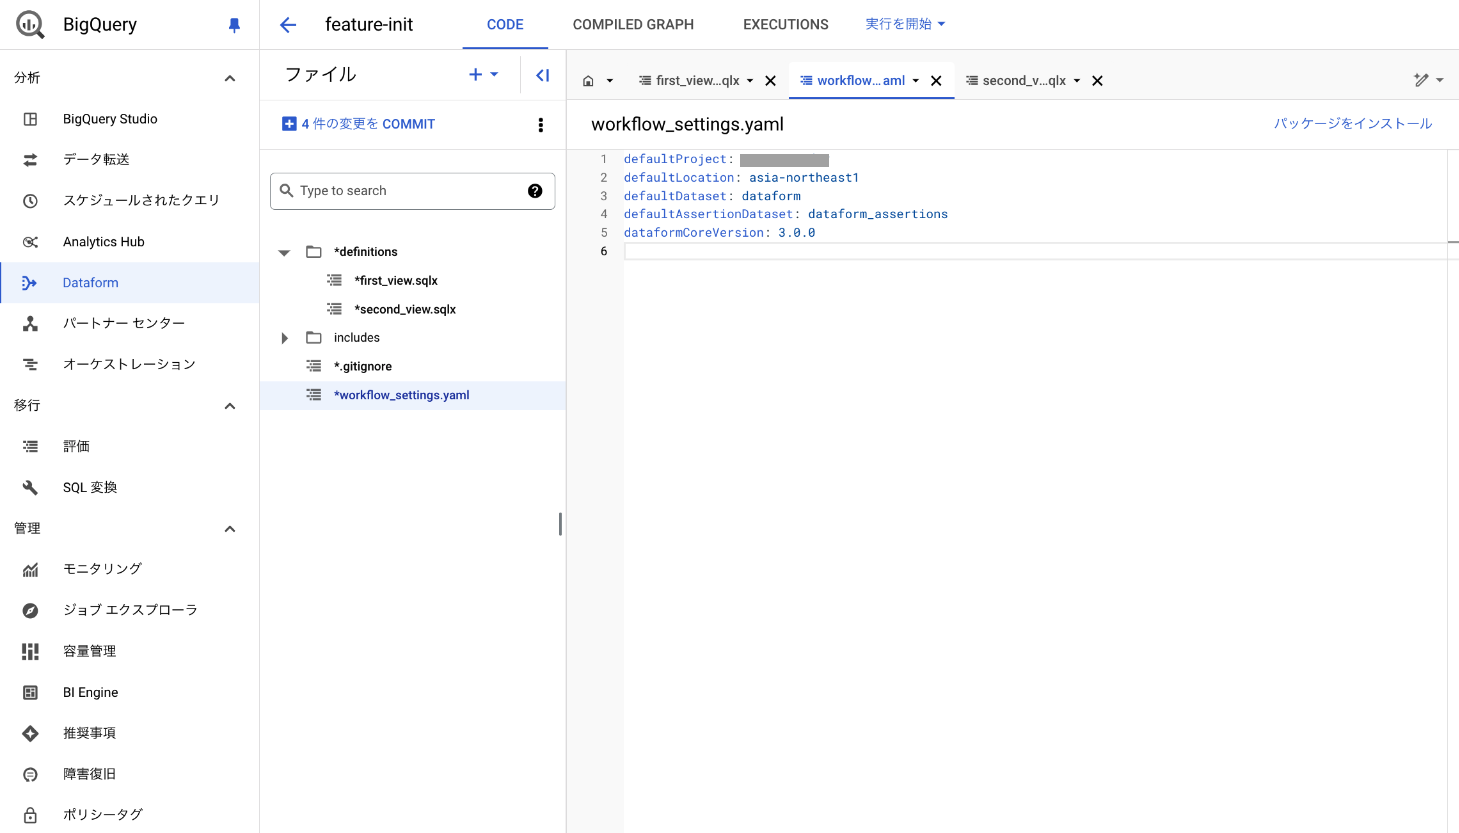Open the commit more-options menu

point(541,125)
